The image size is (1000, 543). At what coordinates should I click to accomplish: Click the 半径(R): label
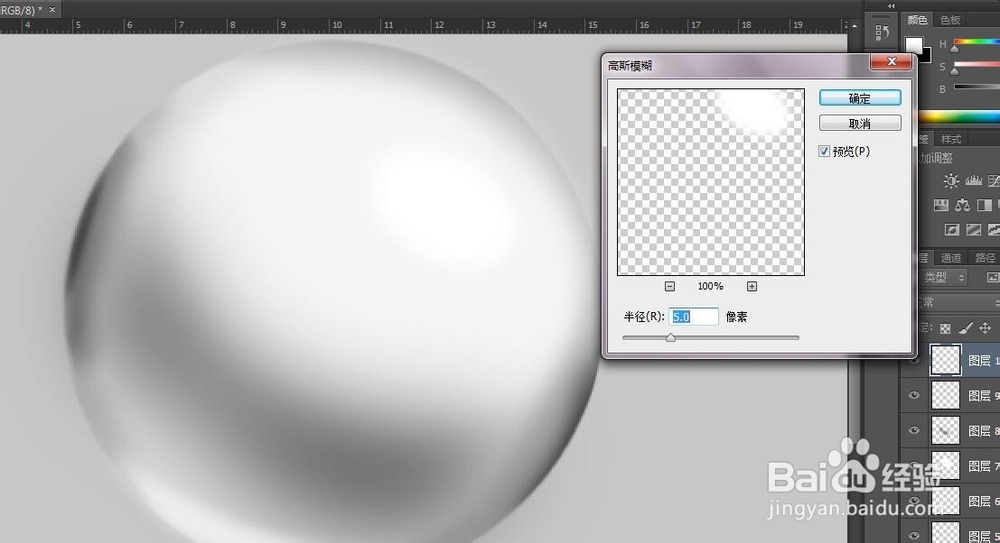pyautogui.click(x=644, y=316)
